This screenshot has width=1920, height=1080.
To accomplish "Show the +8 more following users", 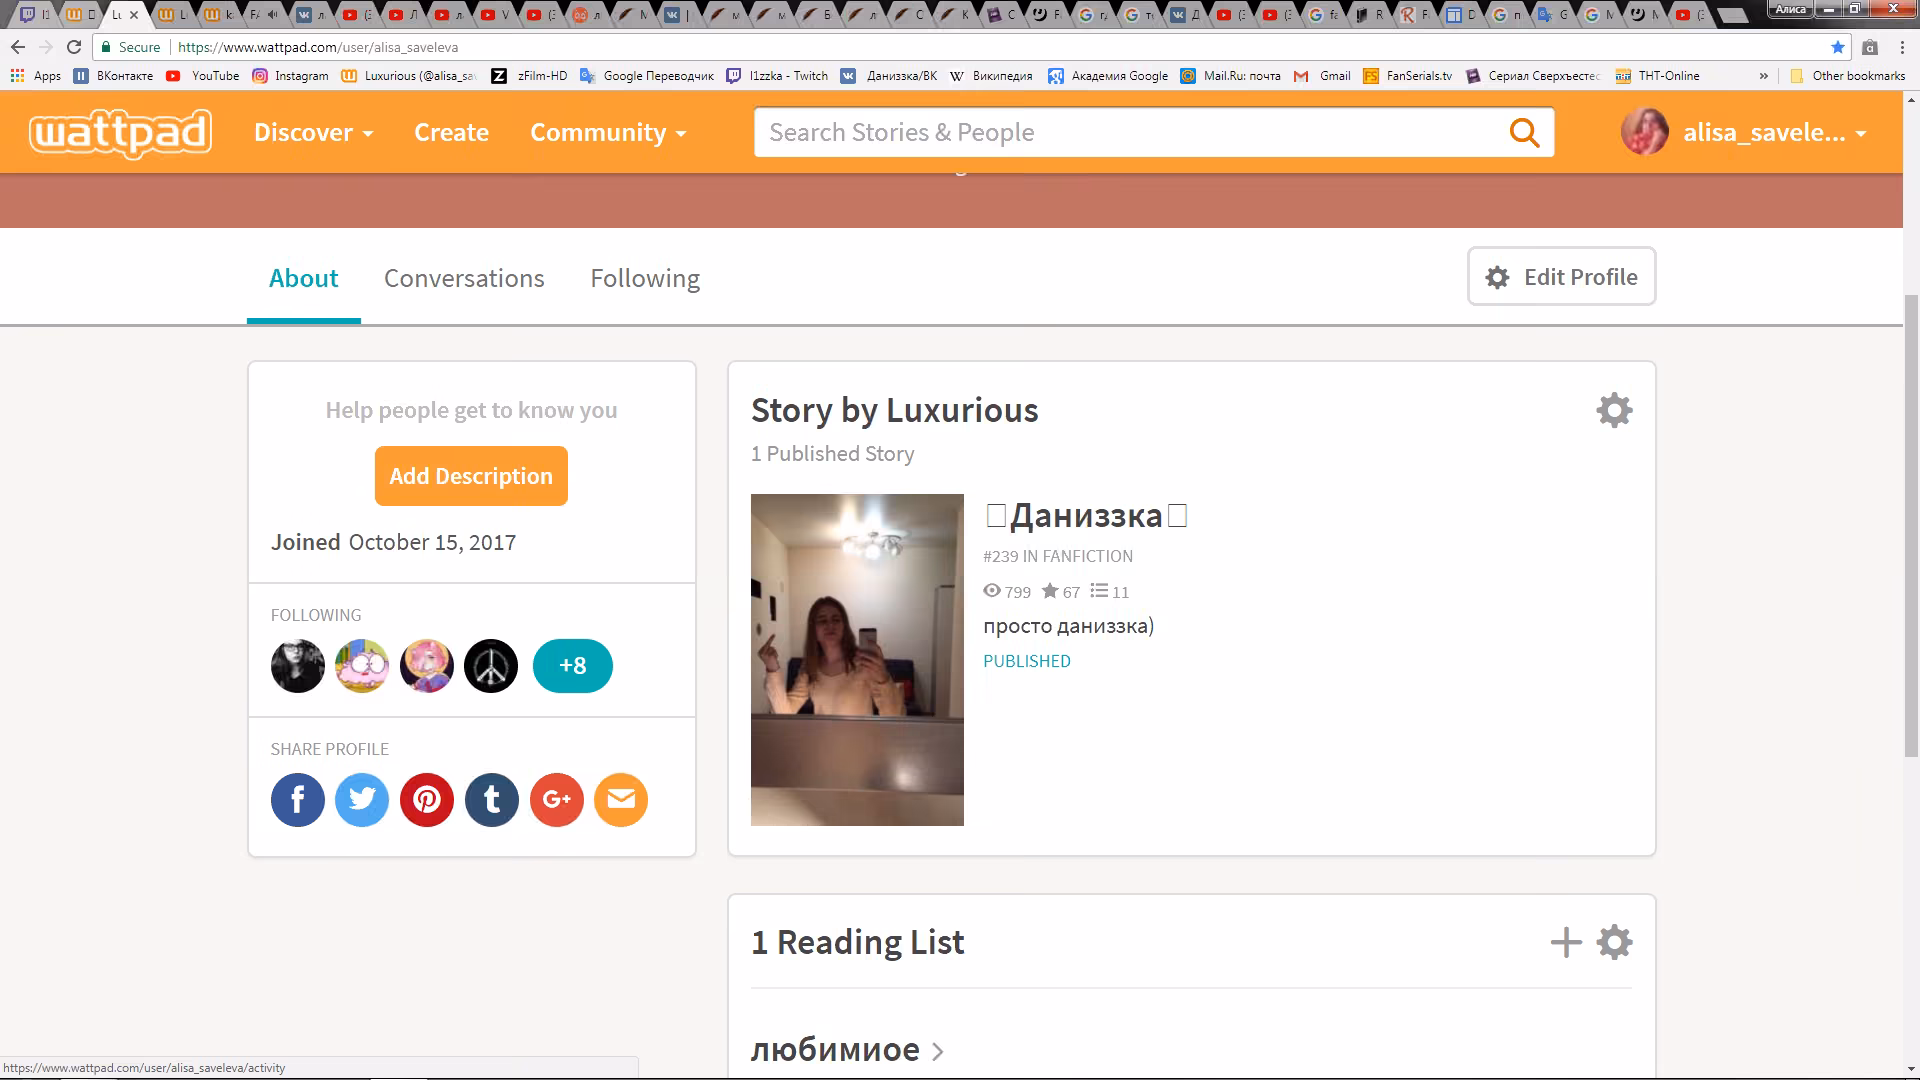I will (572, 666).
